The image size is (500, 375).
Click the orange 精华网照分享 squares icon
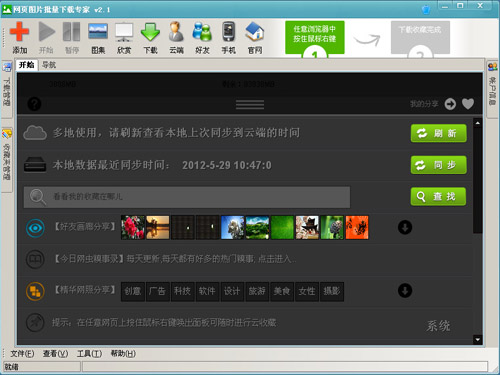pos(35,291)
